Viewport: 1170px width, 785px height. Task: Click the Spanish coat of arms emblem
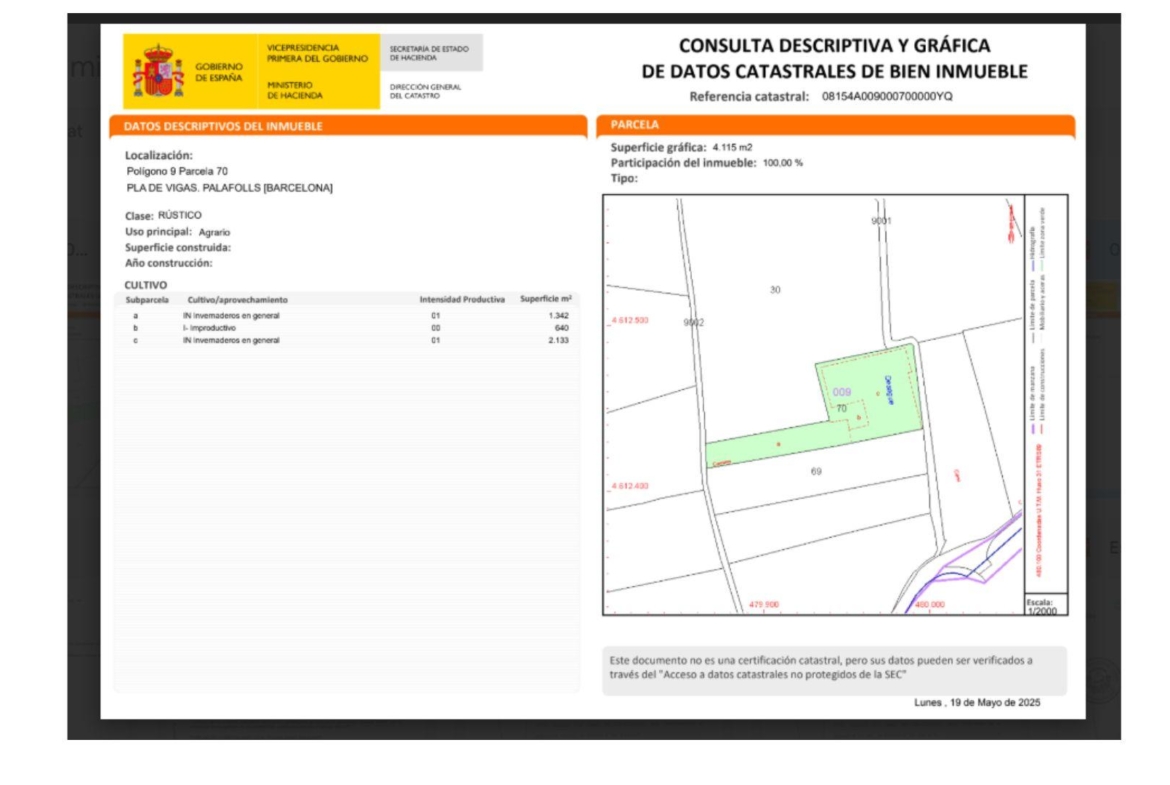pos(158,72)
